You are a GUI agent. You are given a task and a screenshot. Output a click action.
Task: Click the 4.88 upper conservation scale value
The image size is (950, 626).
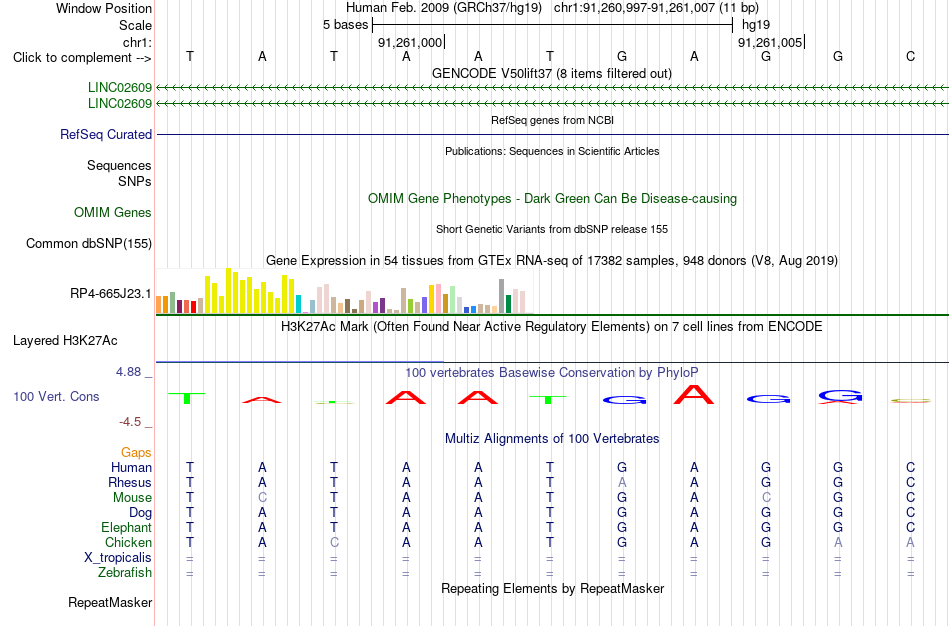(x=129, y=372)
